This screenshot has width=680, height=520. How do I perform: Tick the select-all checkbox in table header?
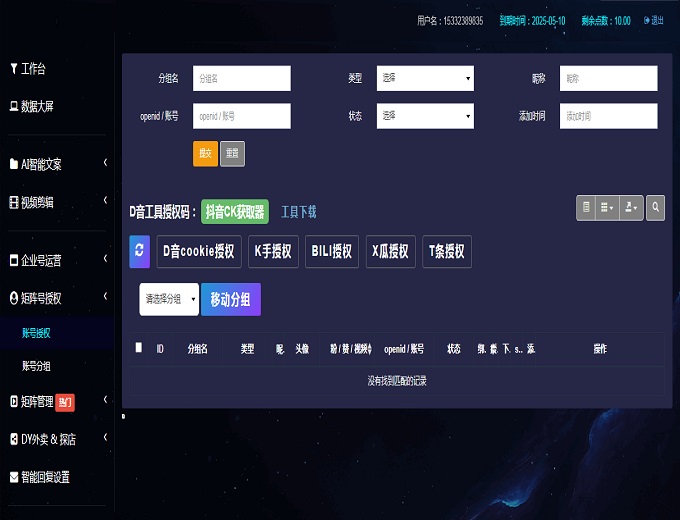click(x=139, y=348)
